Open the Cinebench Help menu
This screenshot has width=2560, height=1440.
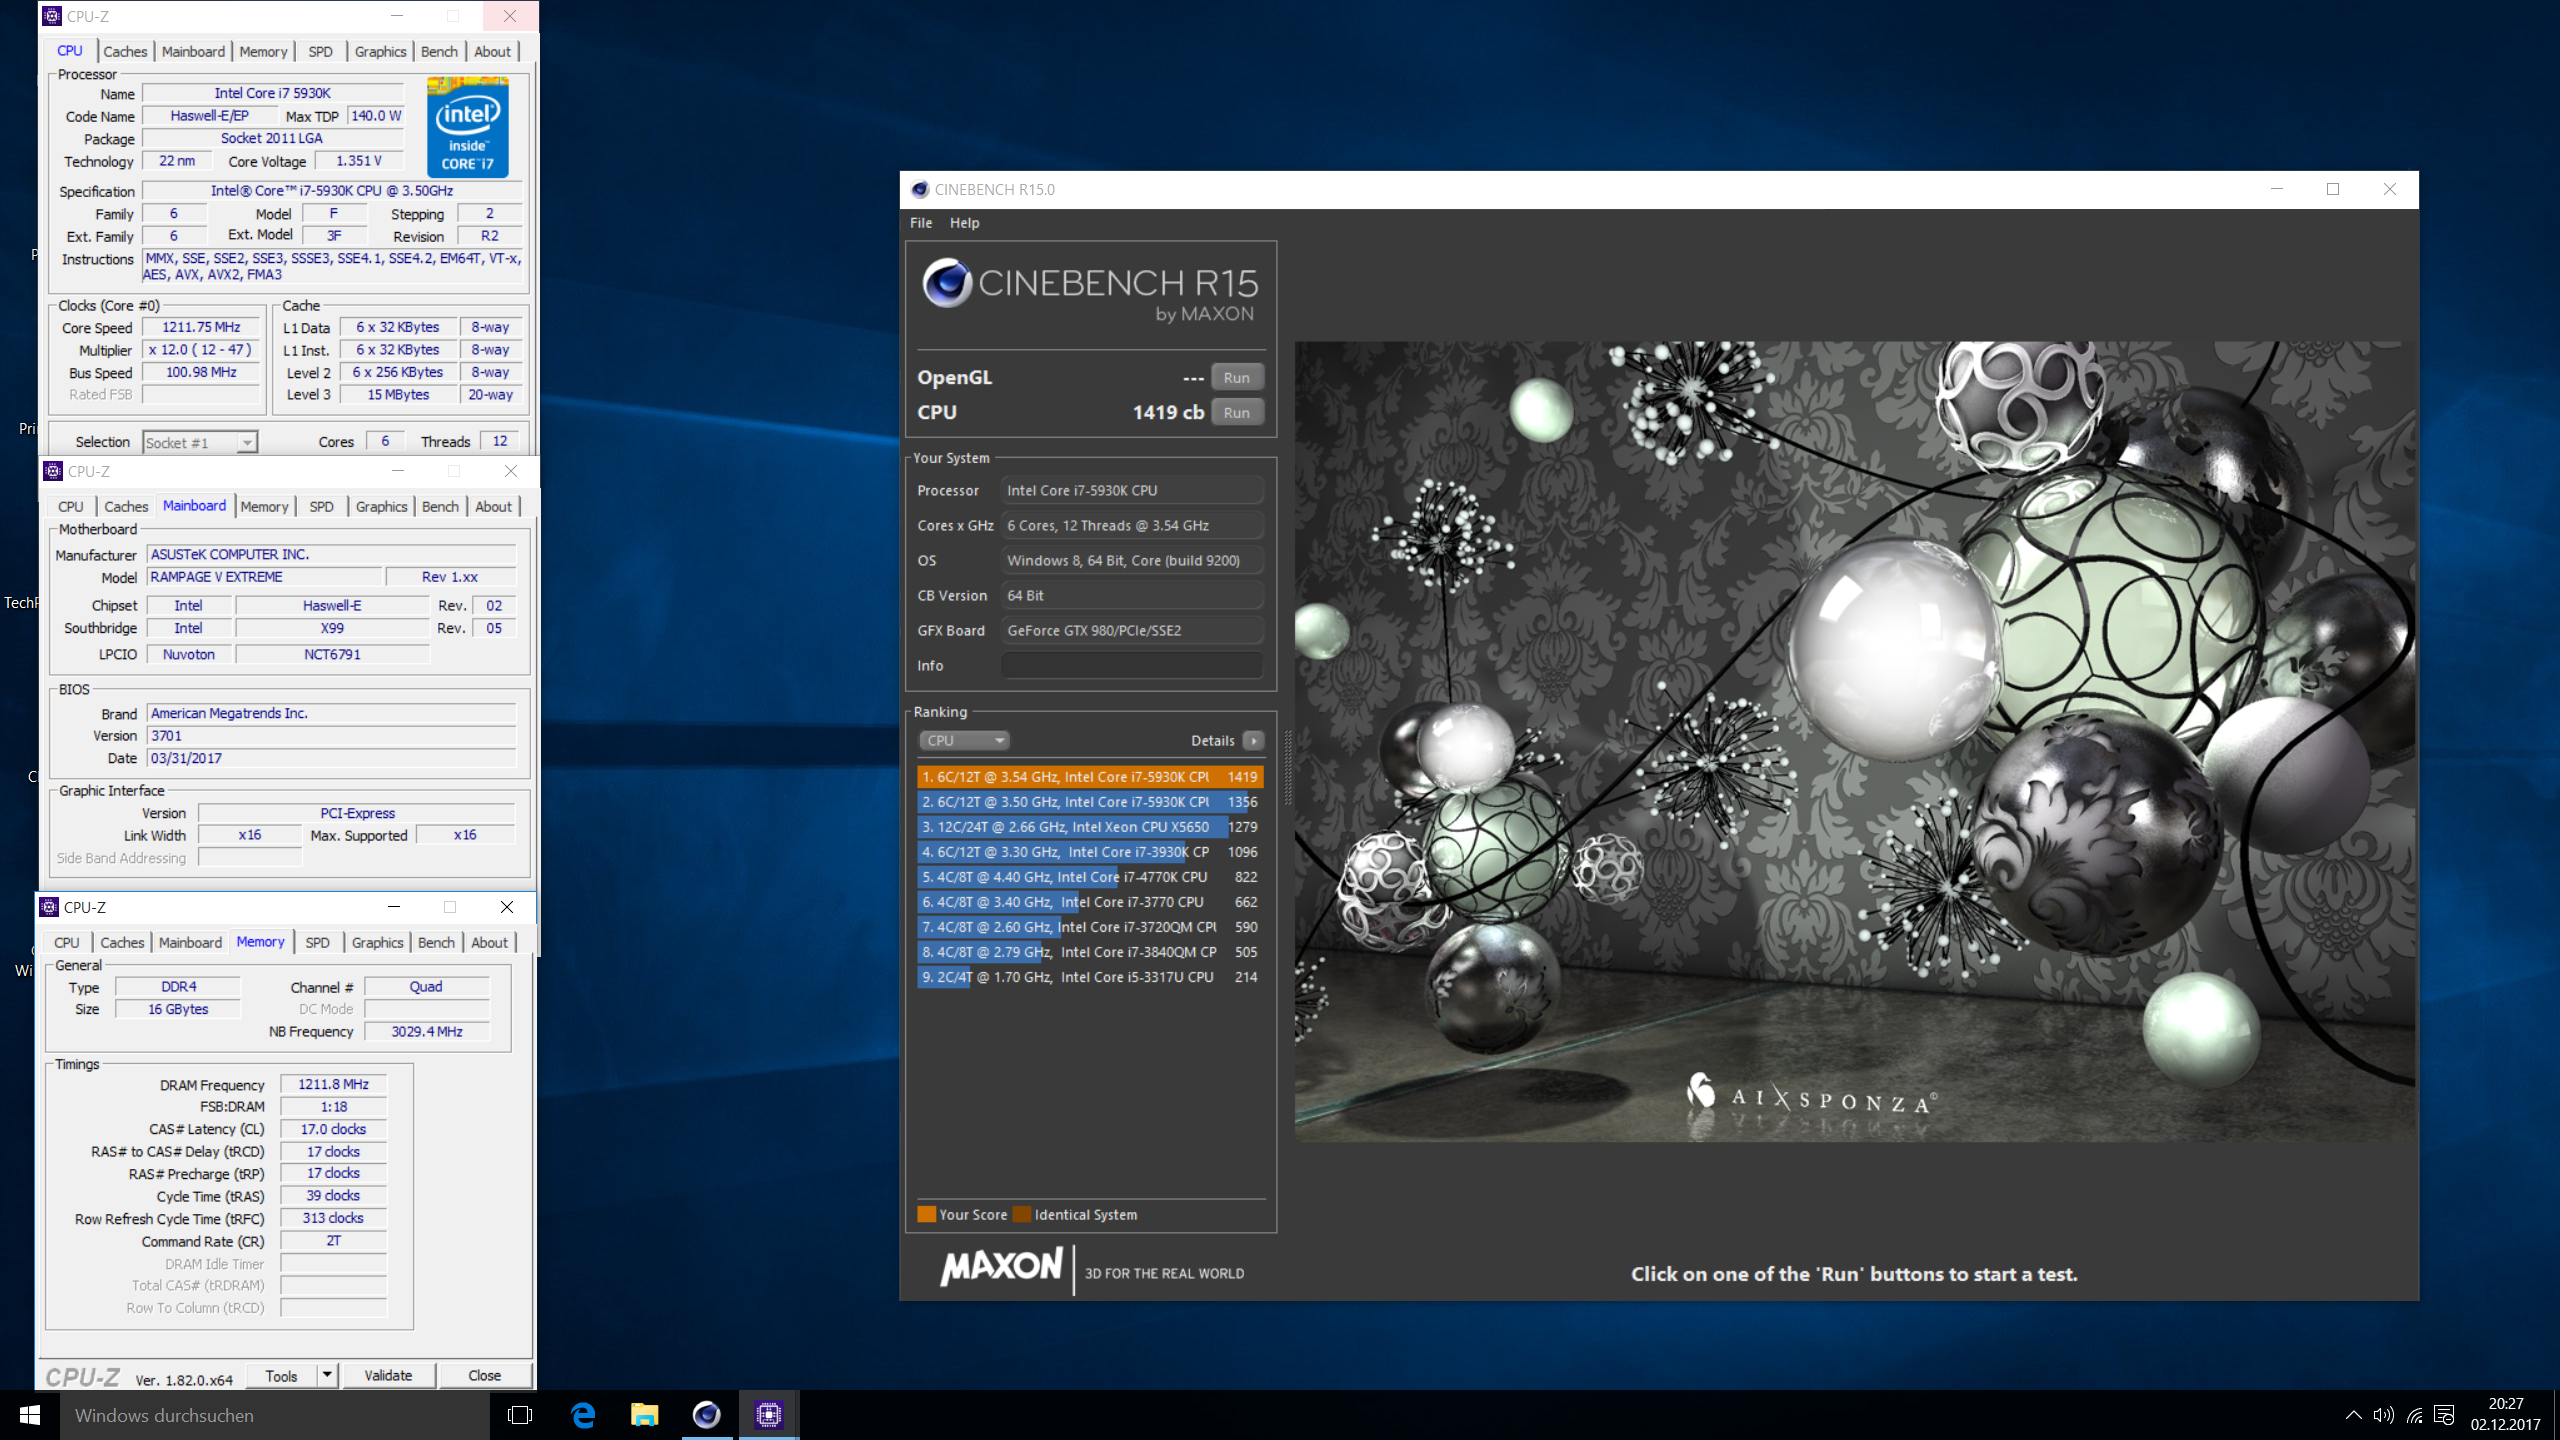point(964,223)
